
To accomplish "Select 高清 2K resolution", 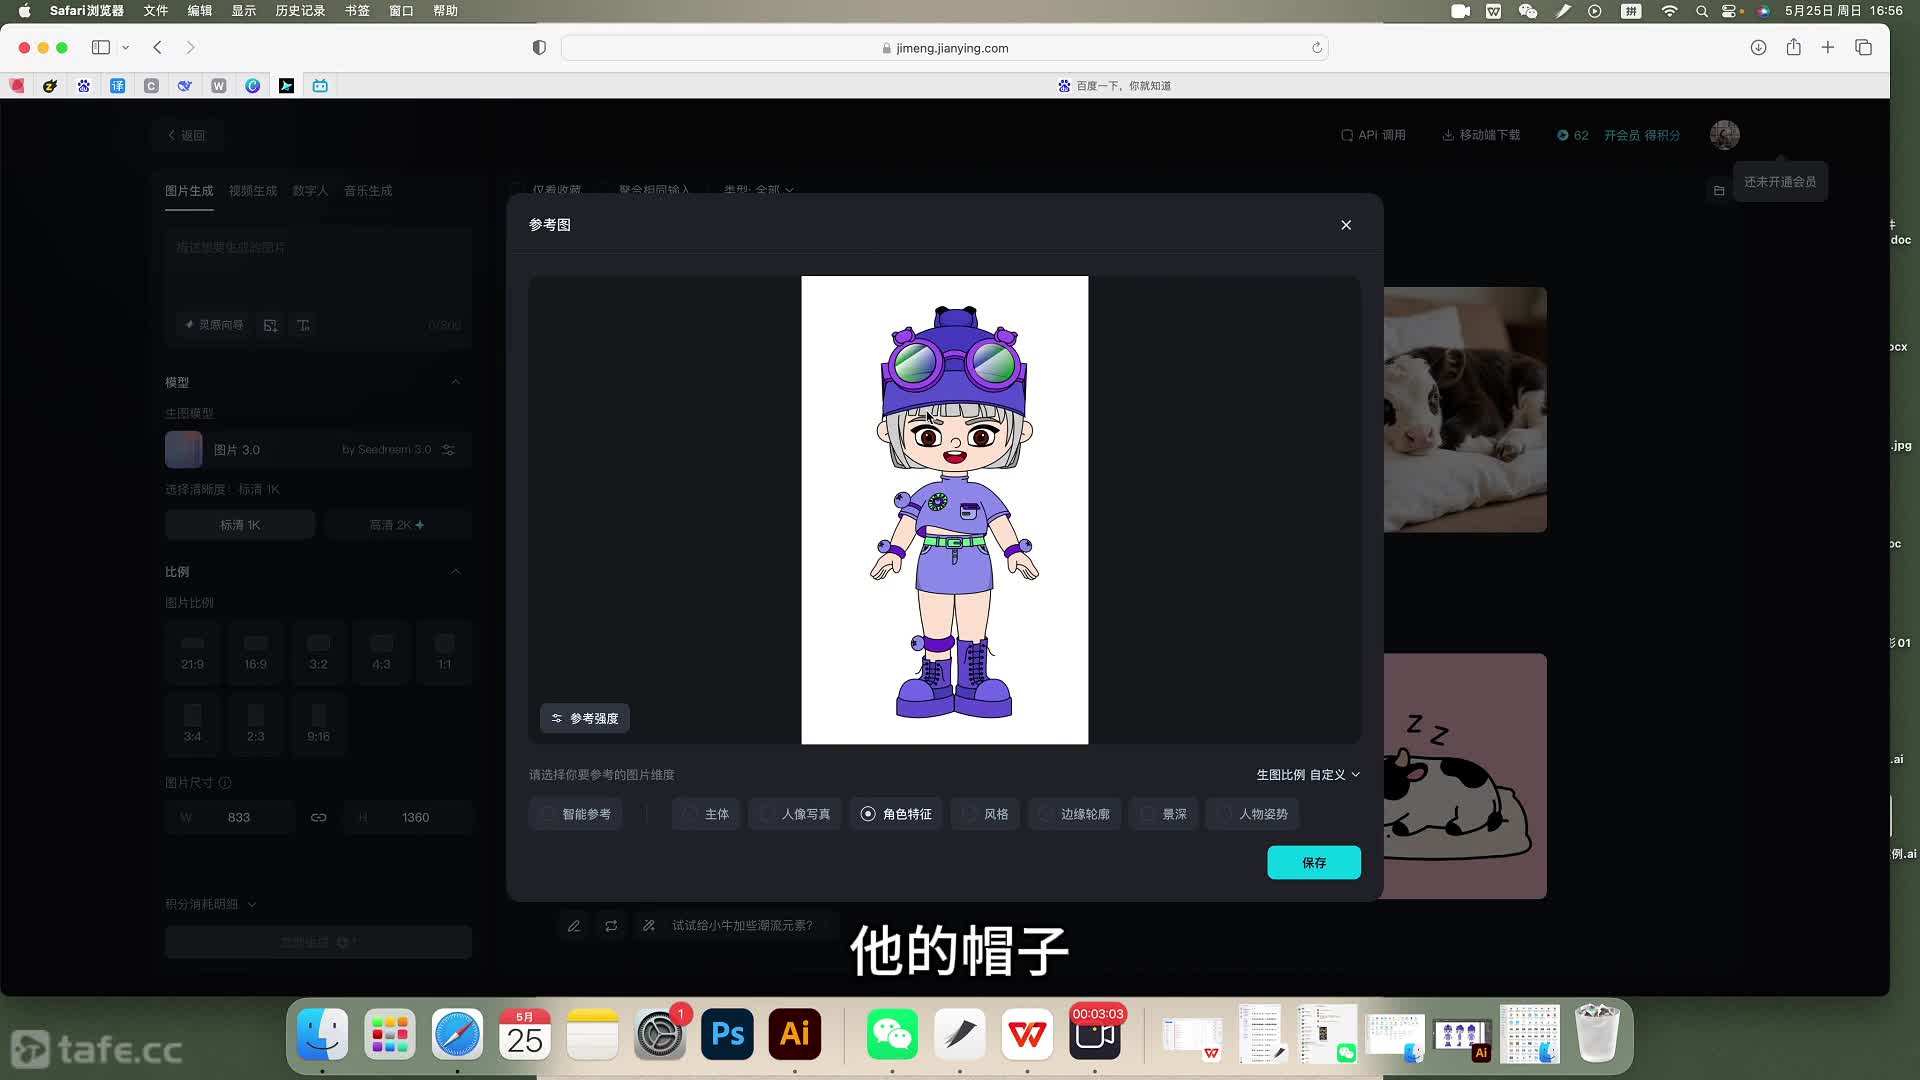I will tap(397, 525).
